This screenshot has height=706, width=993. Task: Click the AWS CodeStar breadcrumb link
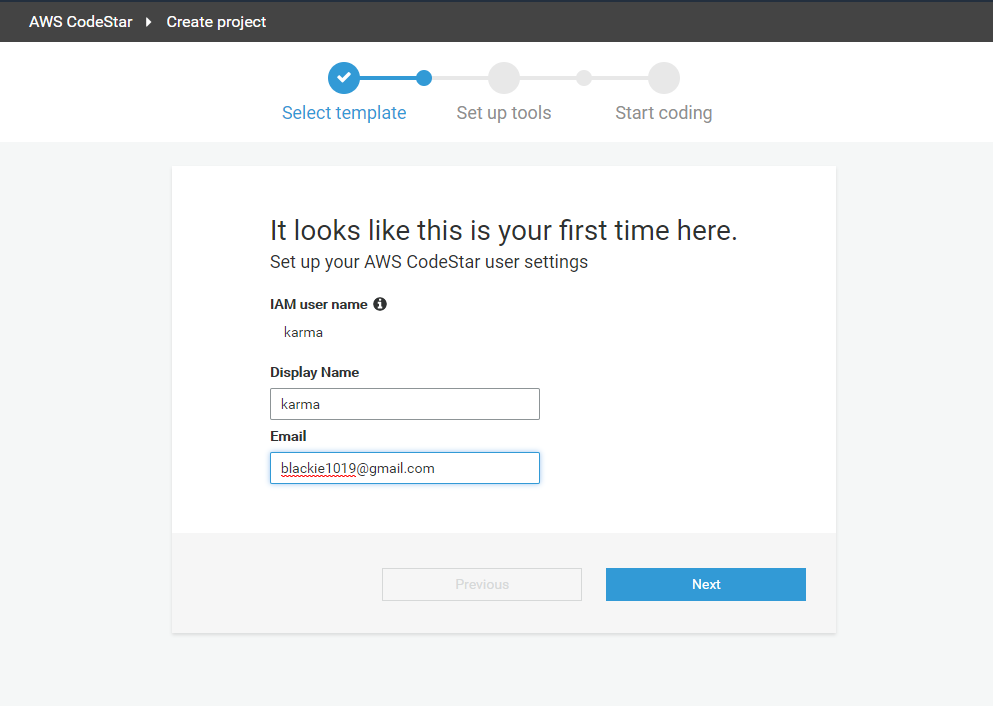pyautogui.click(x=80, y=21)
